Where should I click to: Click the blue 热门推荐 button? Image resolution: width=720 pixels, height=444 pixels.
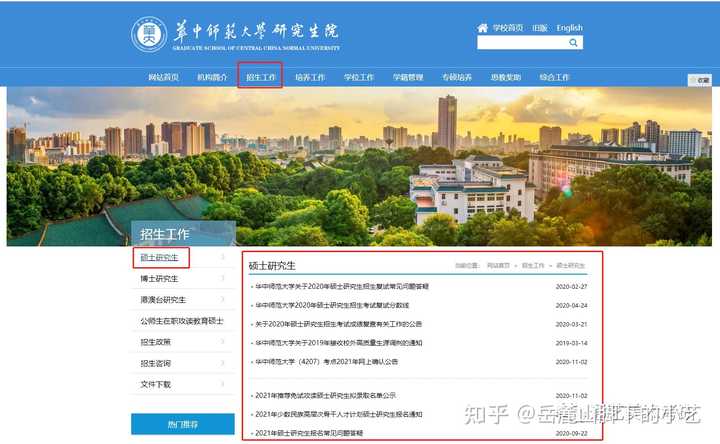(x=183, y=424)
